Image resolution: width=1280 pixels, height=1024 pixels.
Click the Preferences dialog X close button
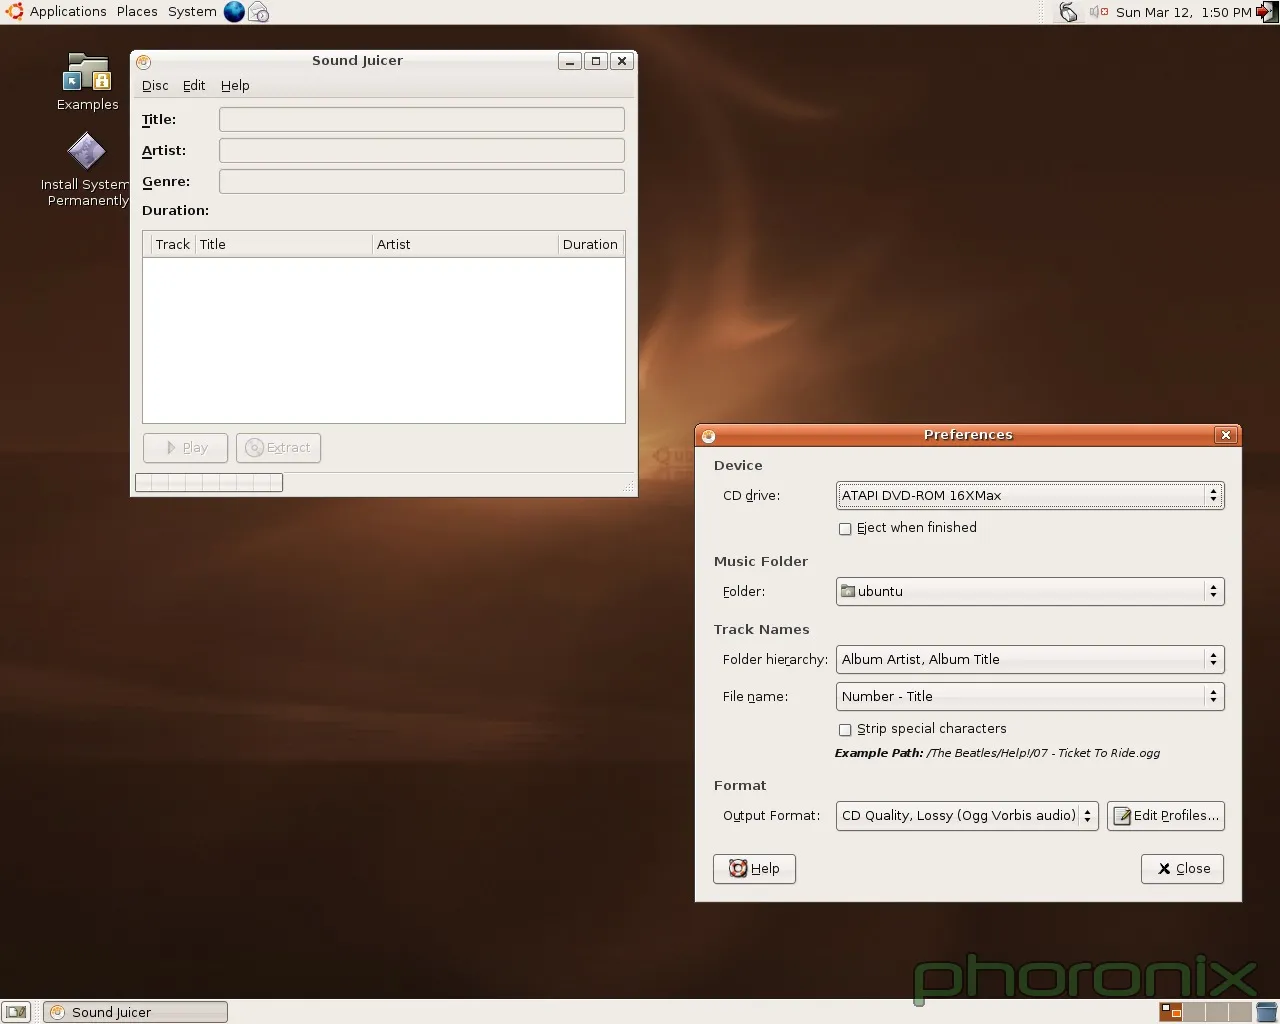tap(1226, 435)
